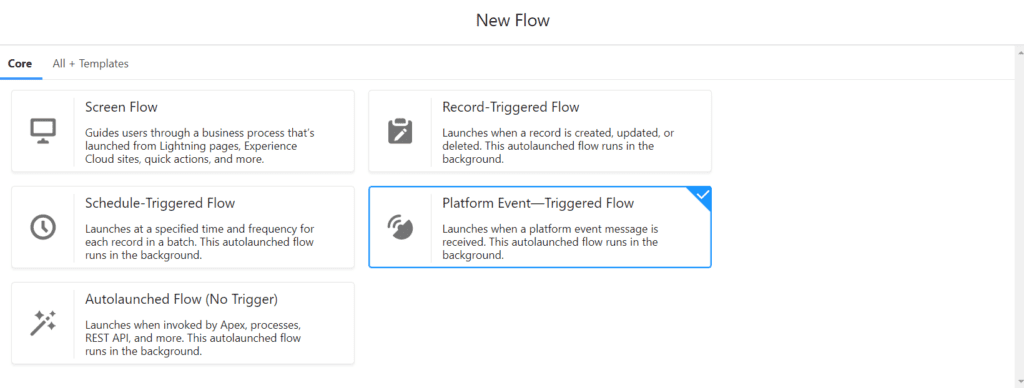Choose the Record-Triggered Flow title

click(511, 107)
